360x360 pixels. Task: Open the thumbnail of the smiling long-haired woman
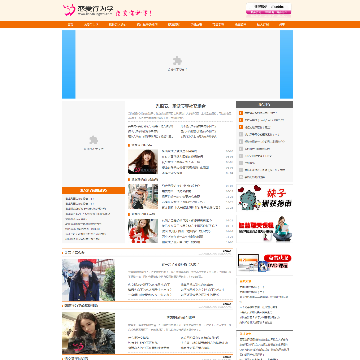coord(143,162)
